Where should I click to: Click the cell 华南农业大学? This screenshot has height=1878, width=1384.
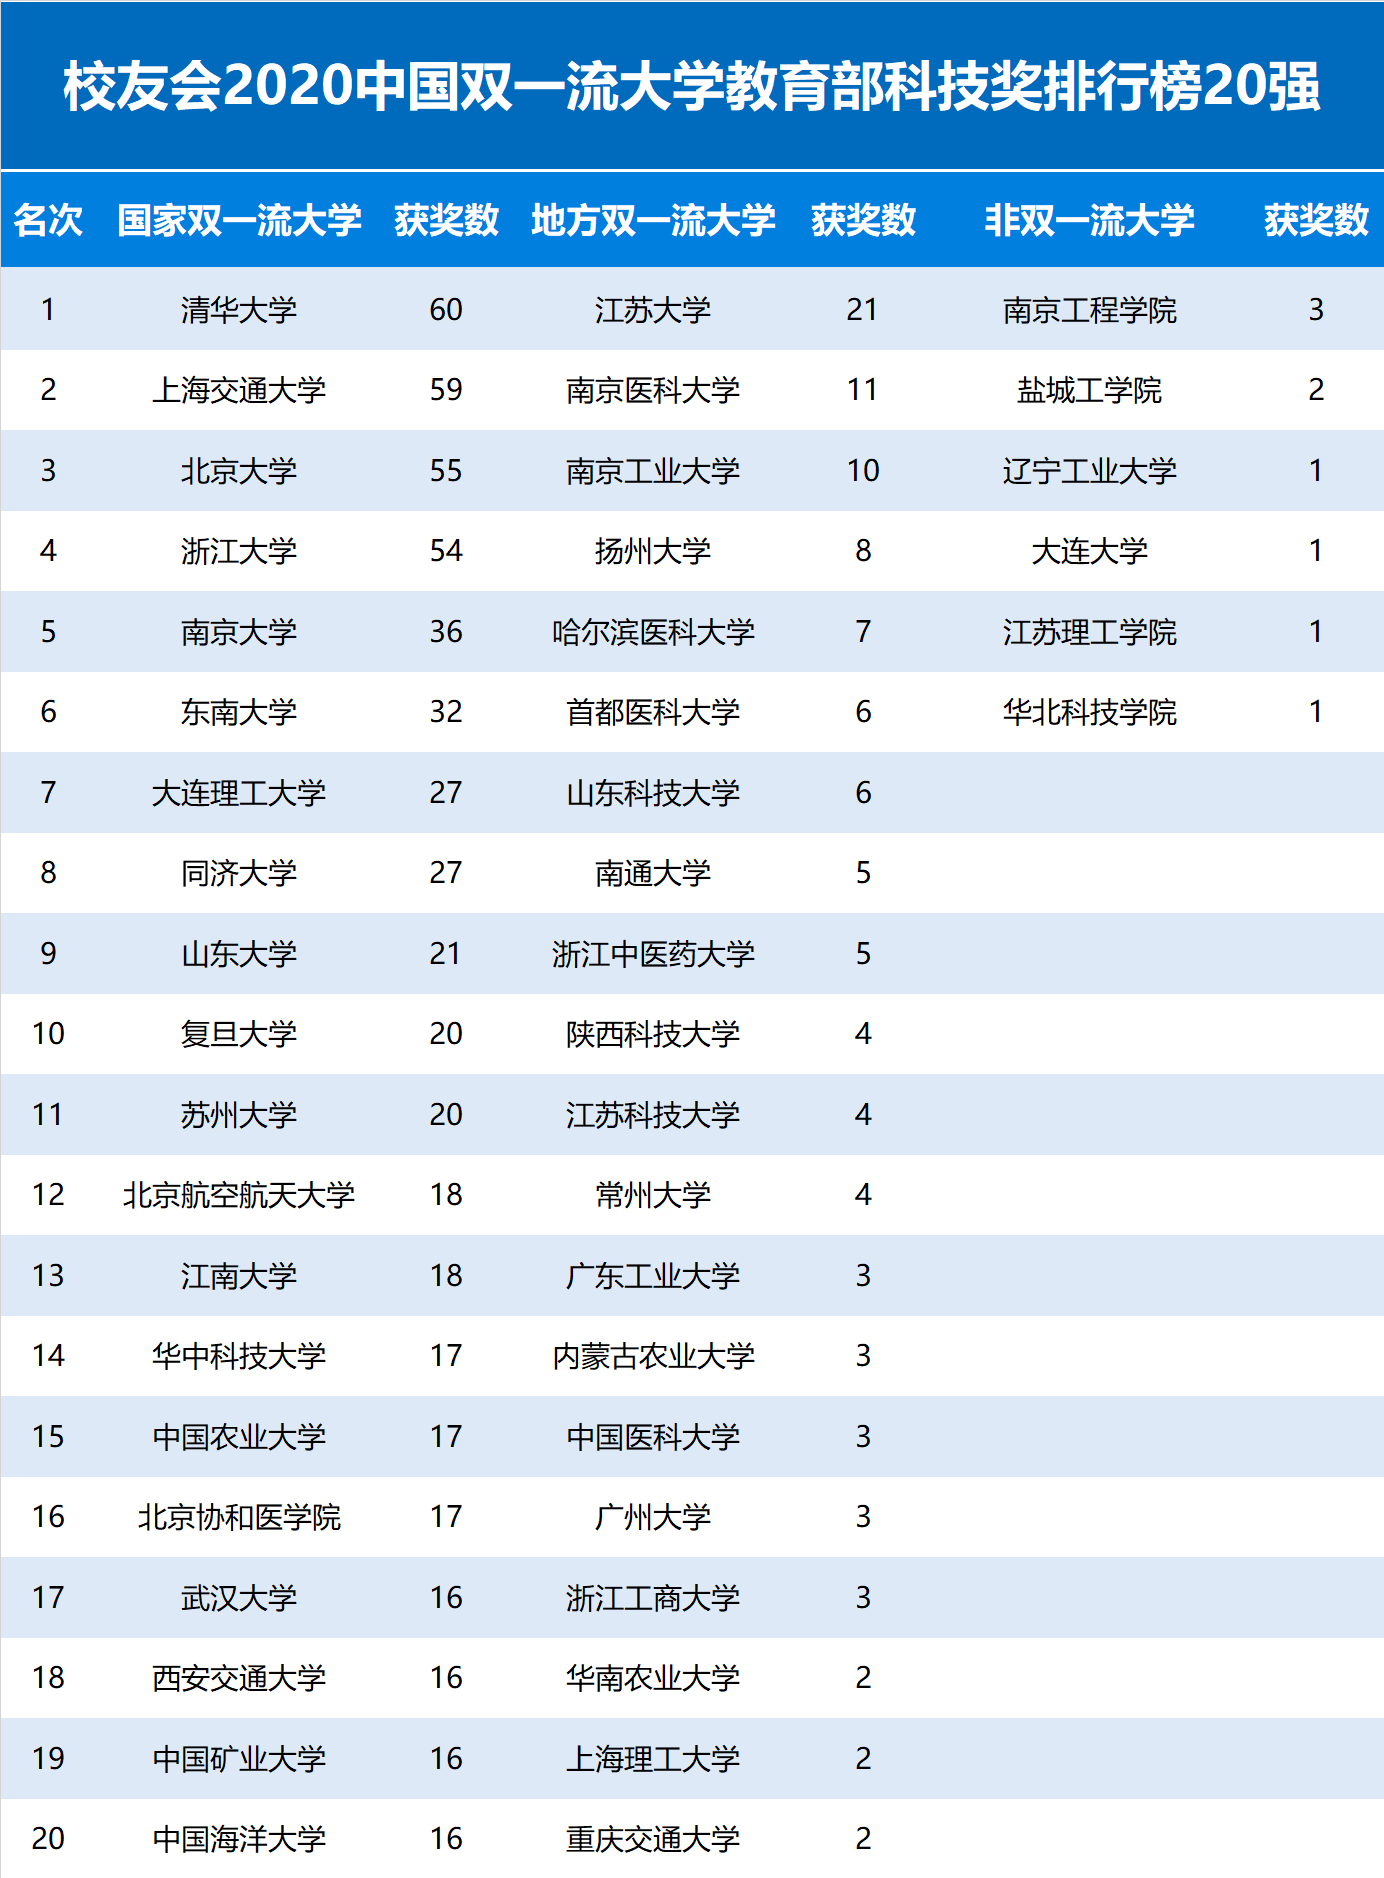tap(653, 1678)
